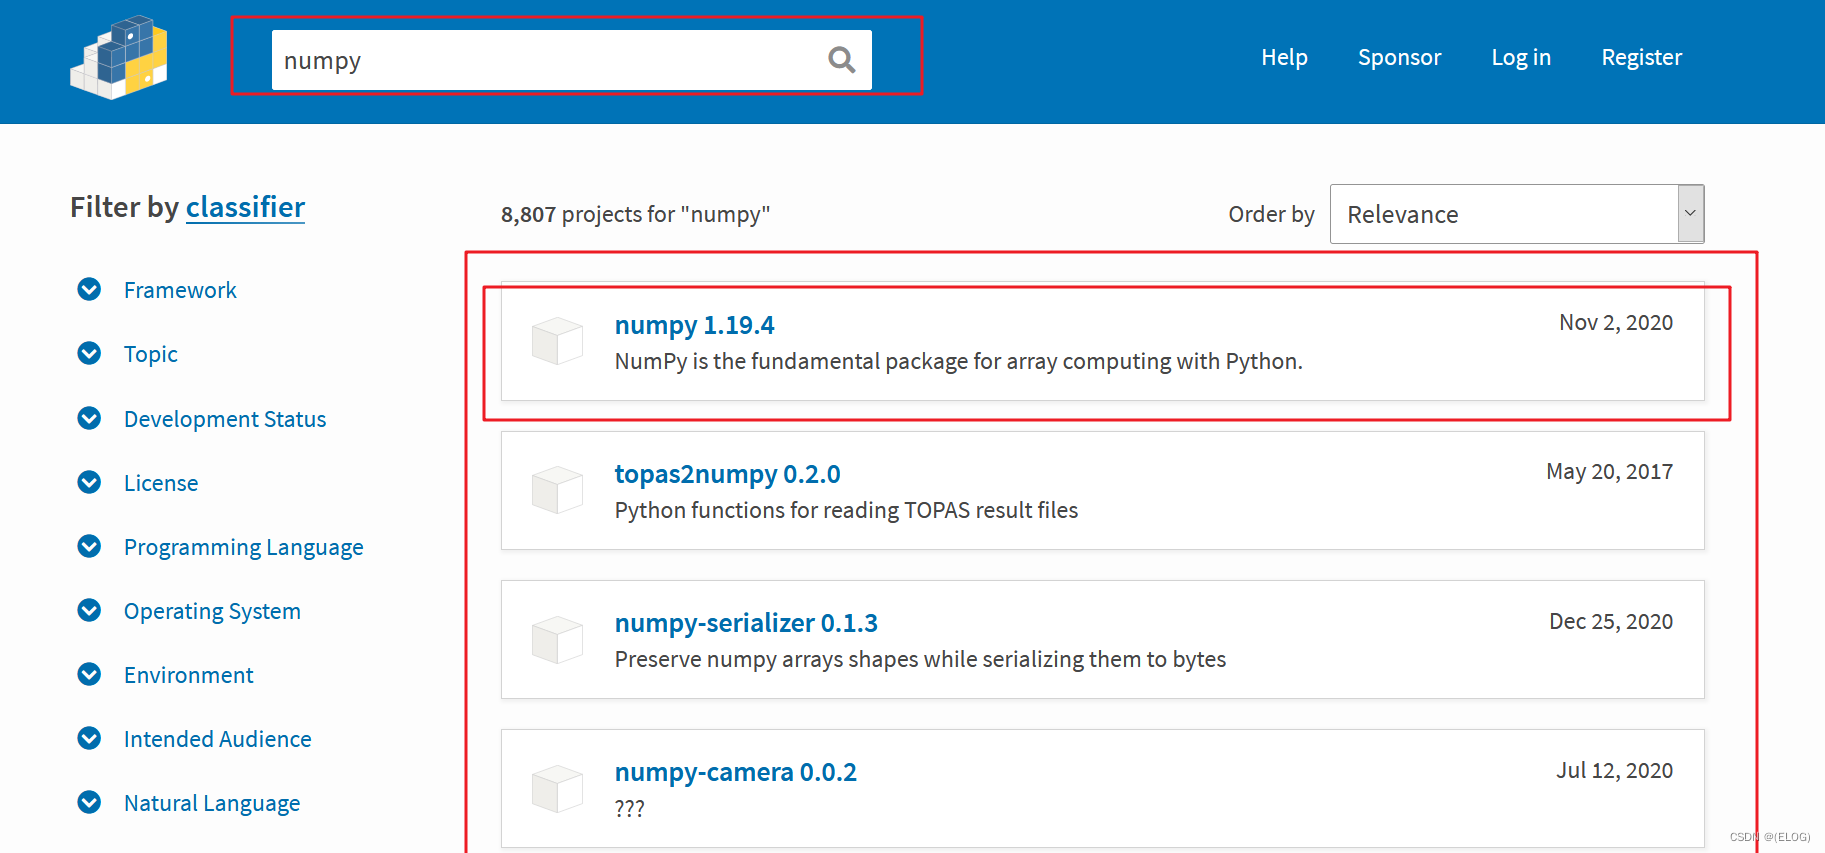Image resolution: width=1825 pixels, height=853 pixels.
Task: Click the search magnifier icon
Action: (842, 60)
